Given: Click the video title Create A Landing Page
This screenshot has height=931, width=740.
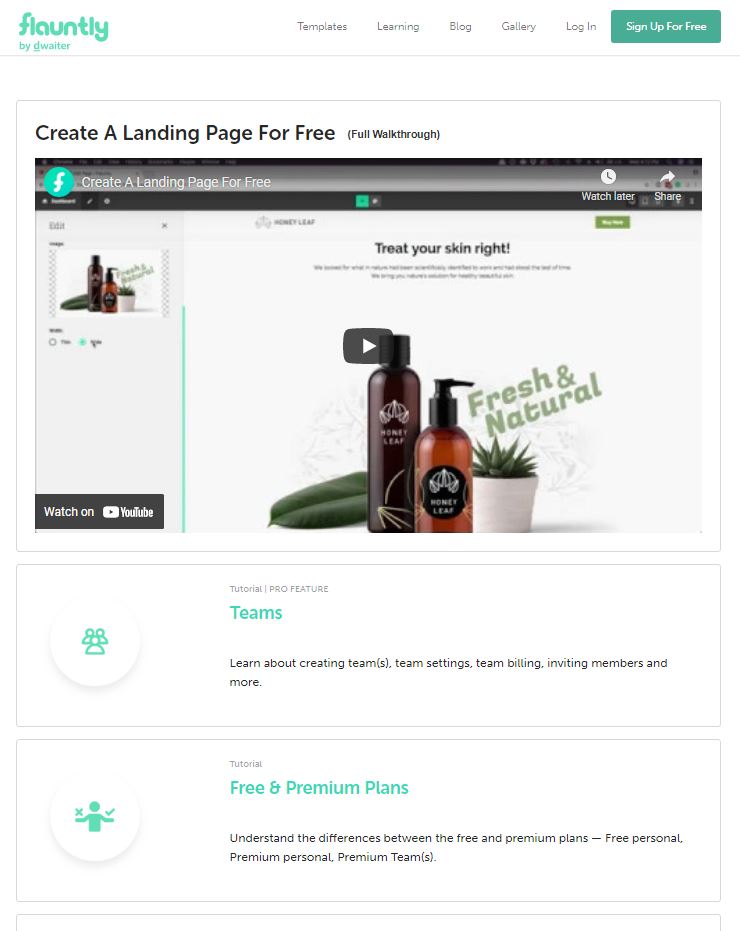Looking at the screenshot, I should pos(176,182).
